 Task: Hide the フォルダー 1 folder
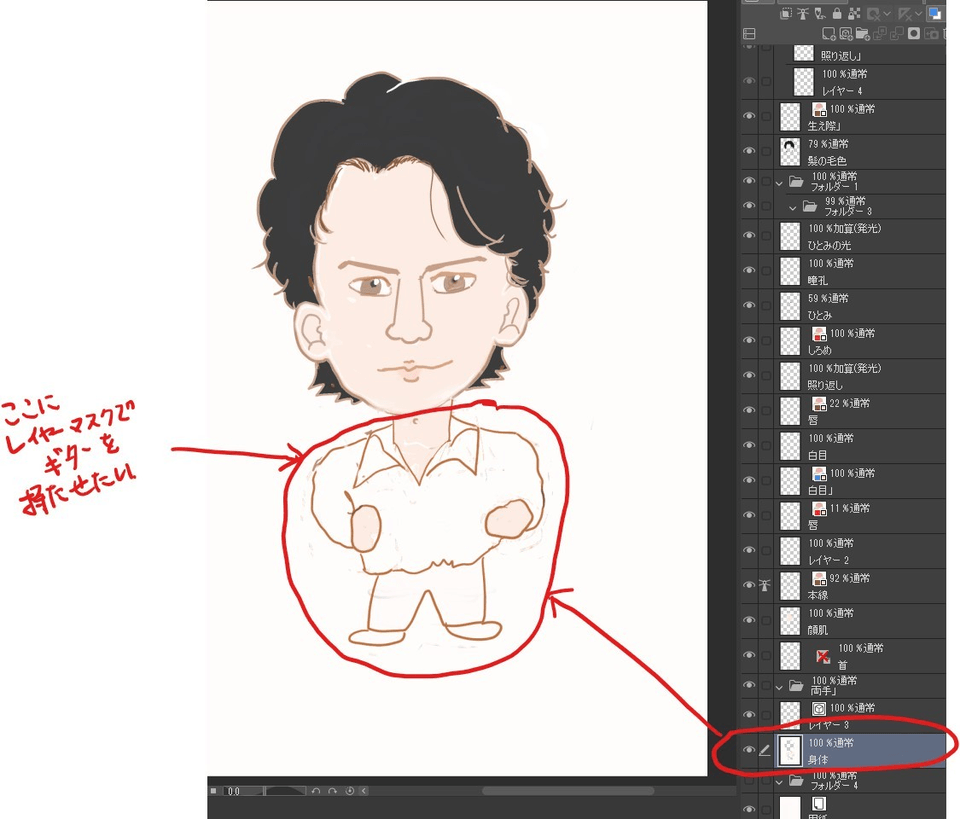click(749, 181)
